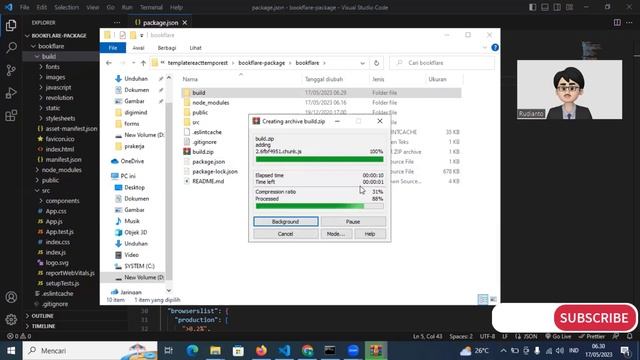Open the File Explorer help icon
This screenshot has width=640, height=360.
pos(495,48)
